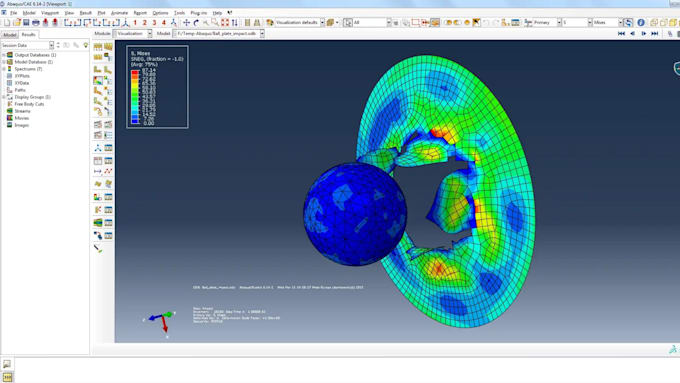This screenshot has width=680, height=383.
Task: Jump to the first frame
Action: 621,33
